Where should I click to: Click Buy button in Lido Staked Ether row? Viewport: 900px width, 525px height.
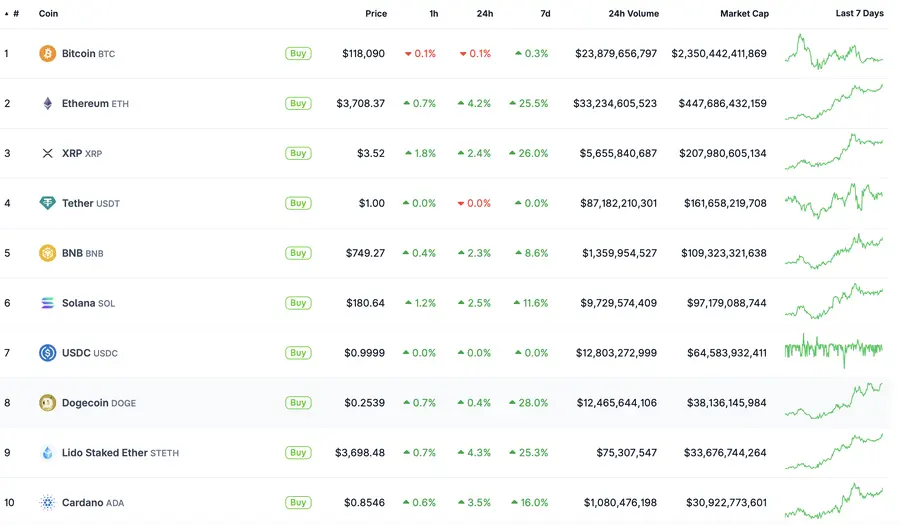[298, 453]
